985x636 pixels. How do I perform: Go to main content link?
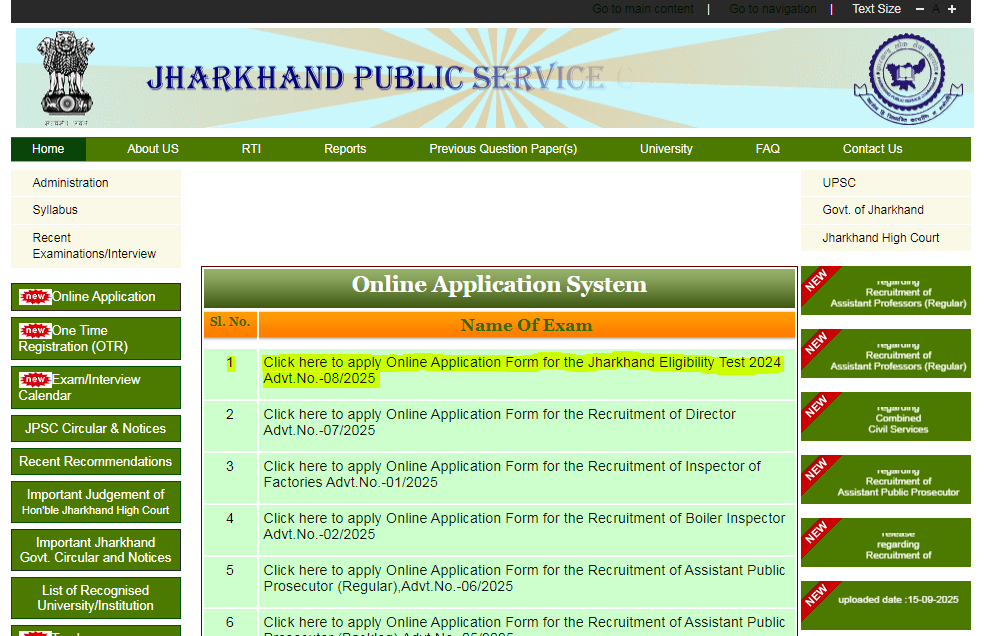[643, 9]
